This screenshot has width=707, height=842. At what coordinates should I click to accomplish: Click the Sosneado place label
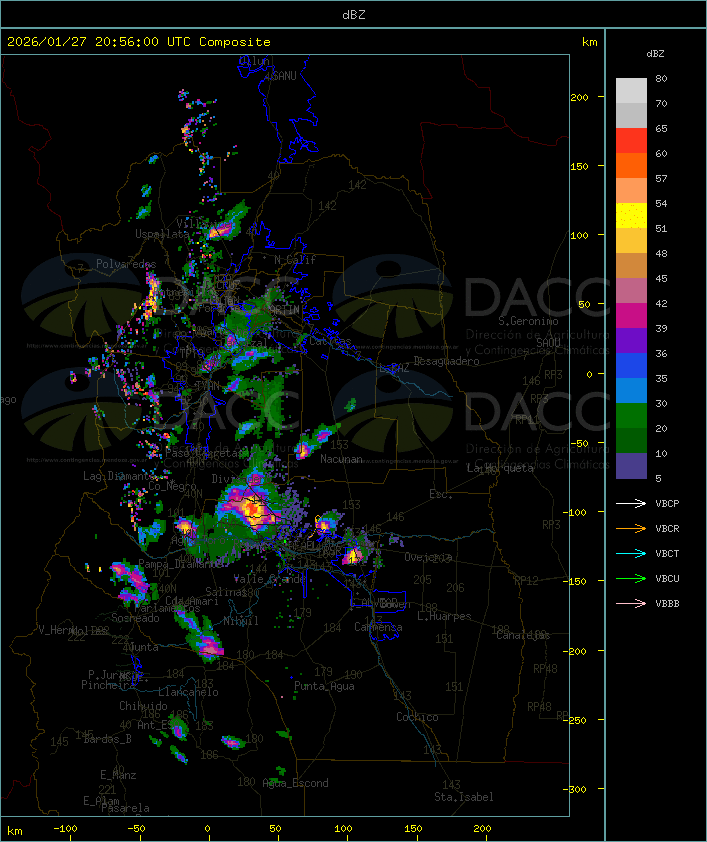[136, 618]
